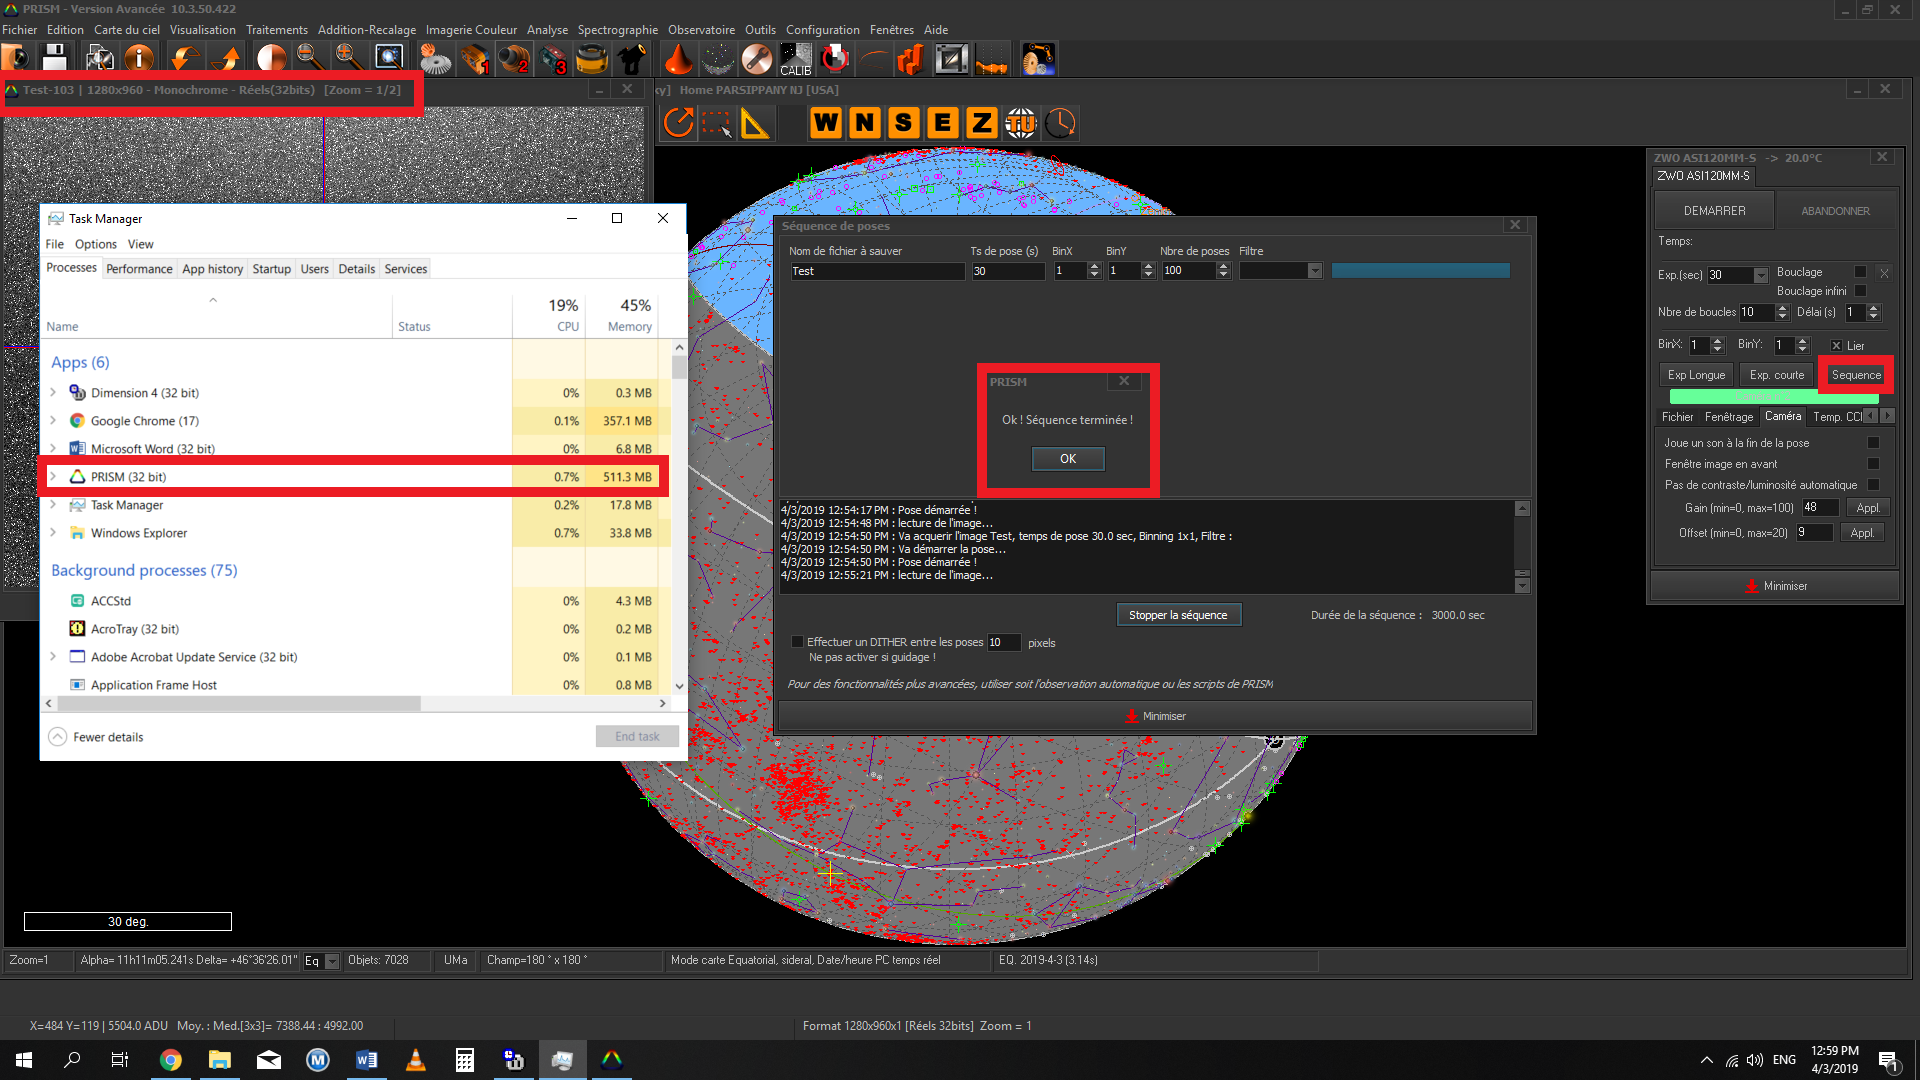1920x1080 pixels.
Task: Click the half-circle contrast threshold icon
Action: pyautogui.click(x=270, y=59)
